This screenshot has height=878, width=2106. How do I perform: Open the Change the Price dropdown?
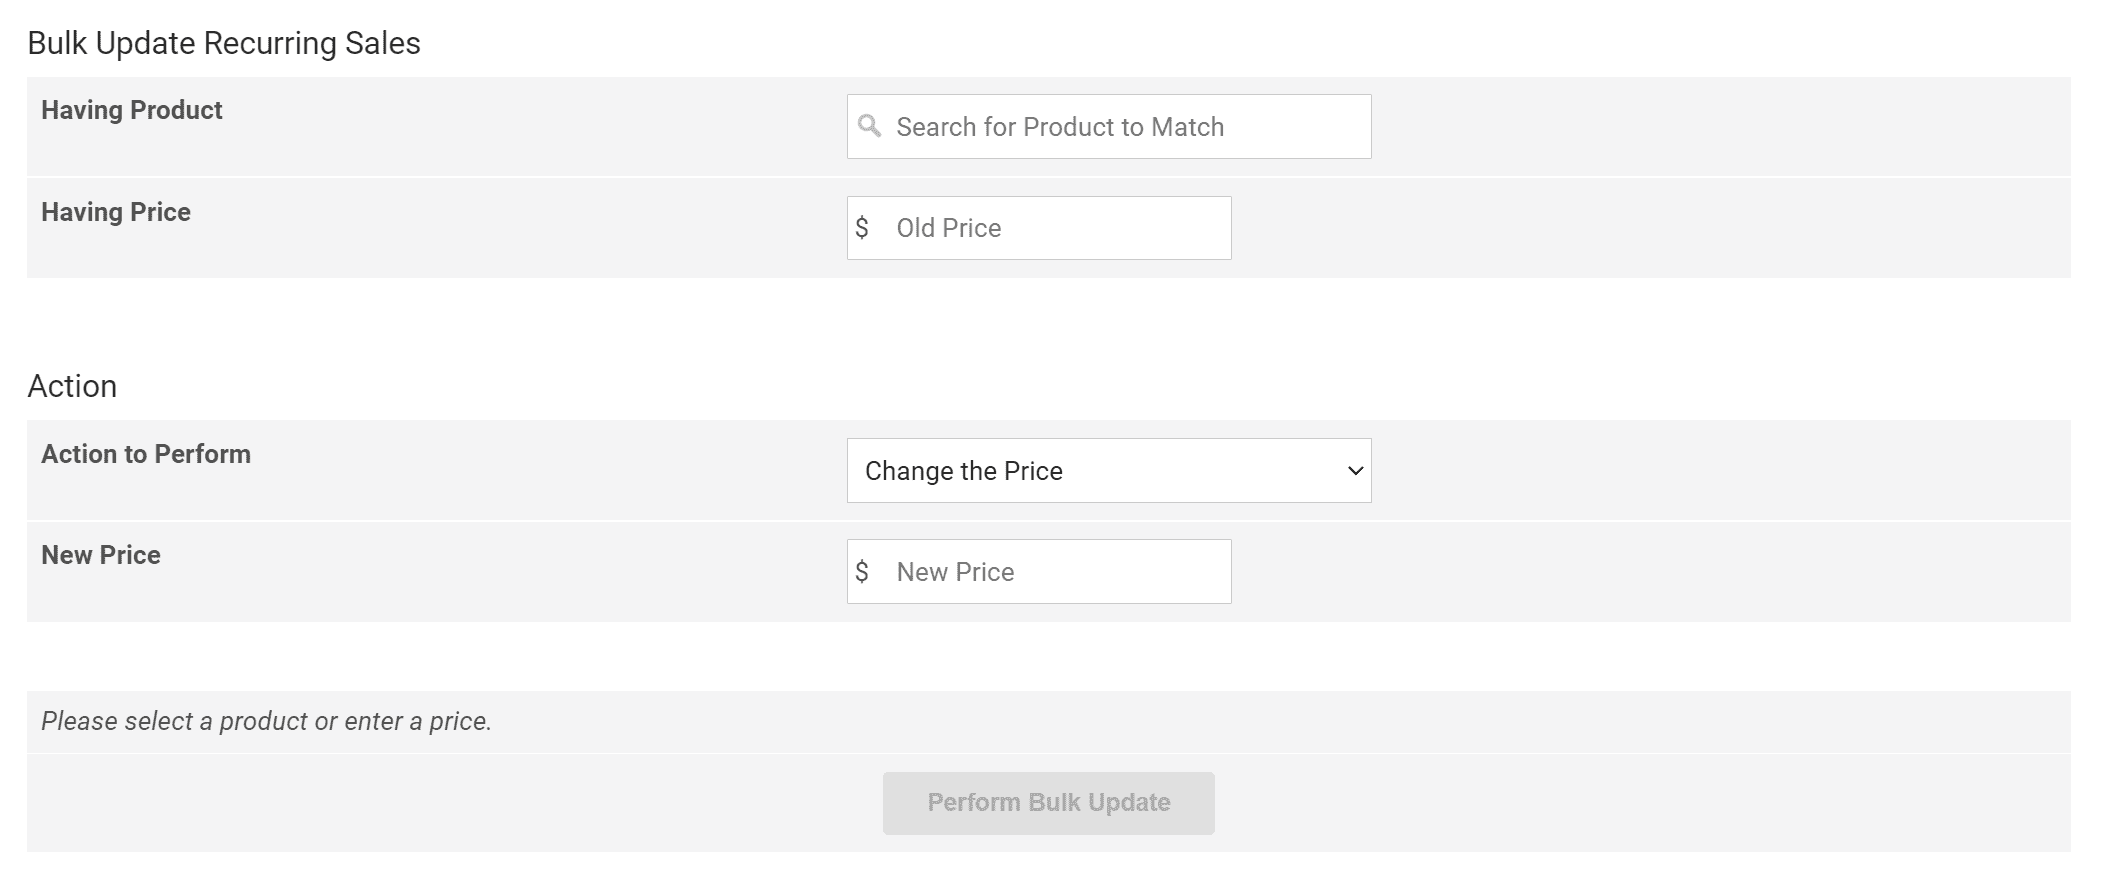point(1109,471)
